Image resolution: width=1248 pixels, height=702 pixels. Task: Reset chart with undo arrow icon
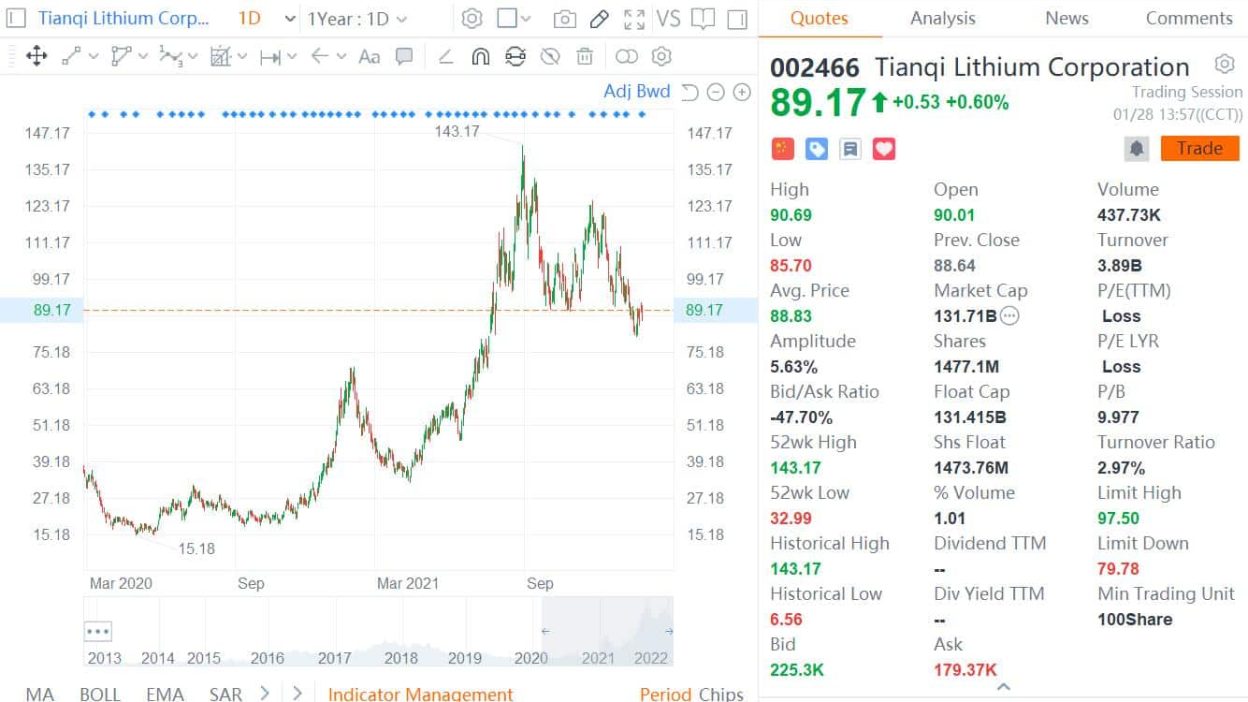[x=690, y=92]
